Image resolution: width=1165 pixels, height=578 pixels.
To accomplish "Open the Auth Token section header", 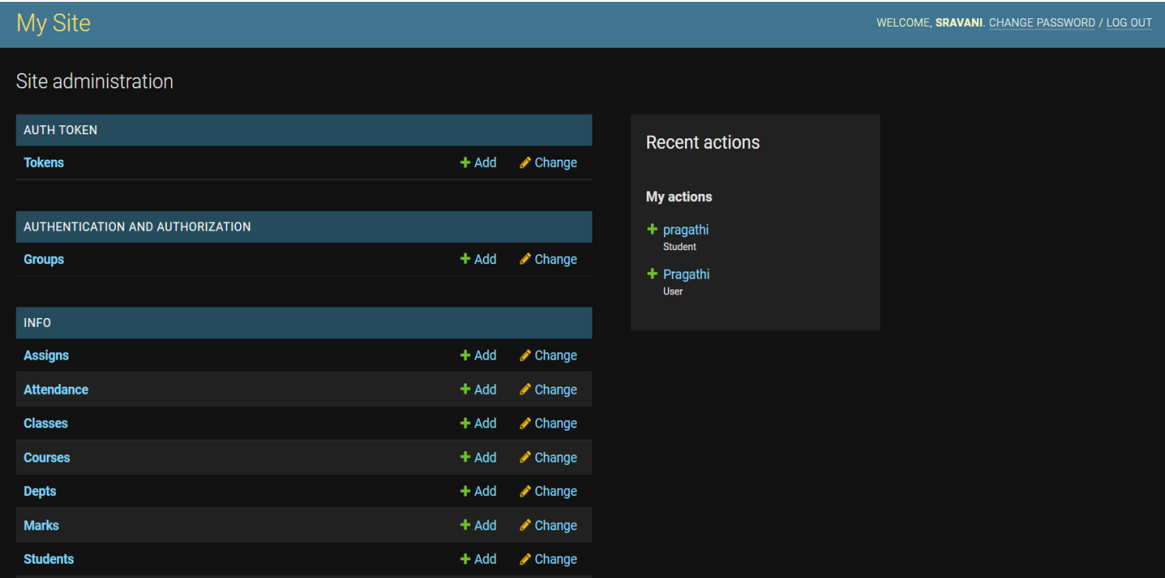I will coord(60,130).
